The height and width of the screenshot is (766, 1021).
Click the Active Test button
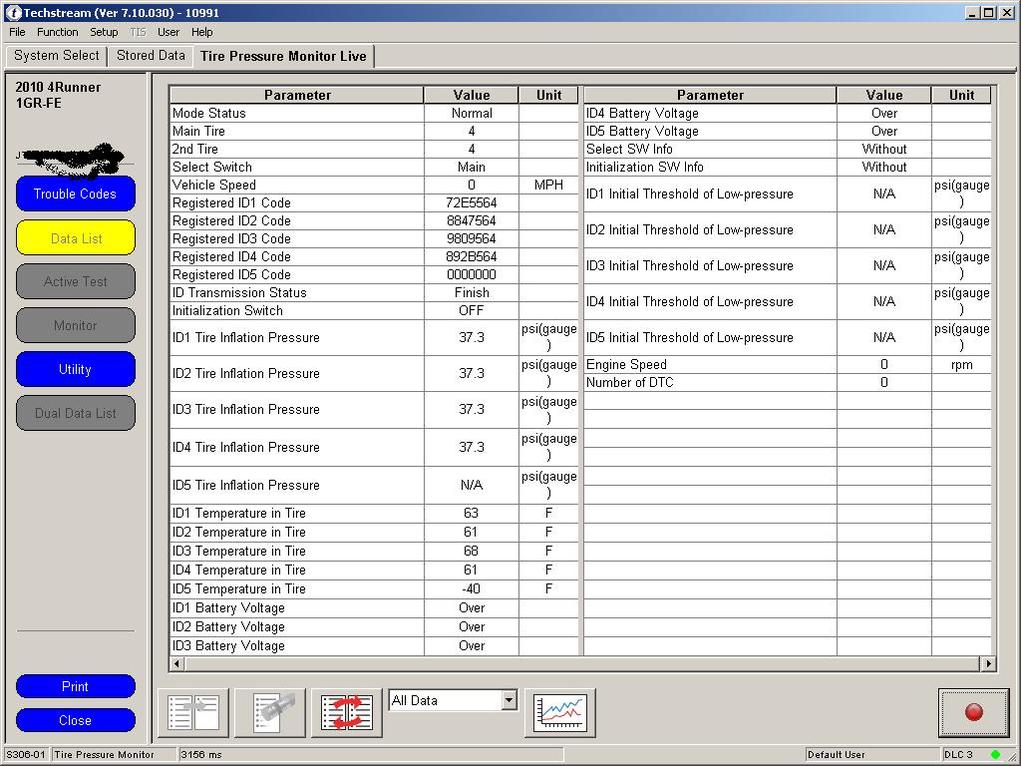coord(76,281)
